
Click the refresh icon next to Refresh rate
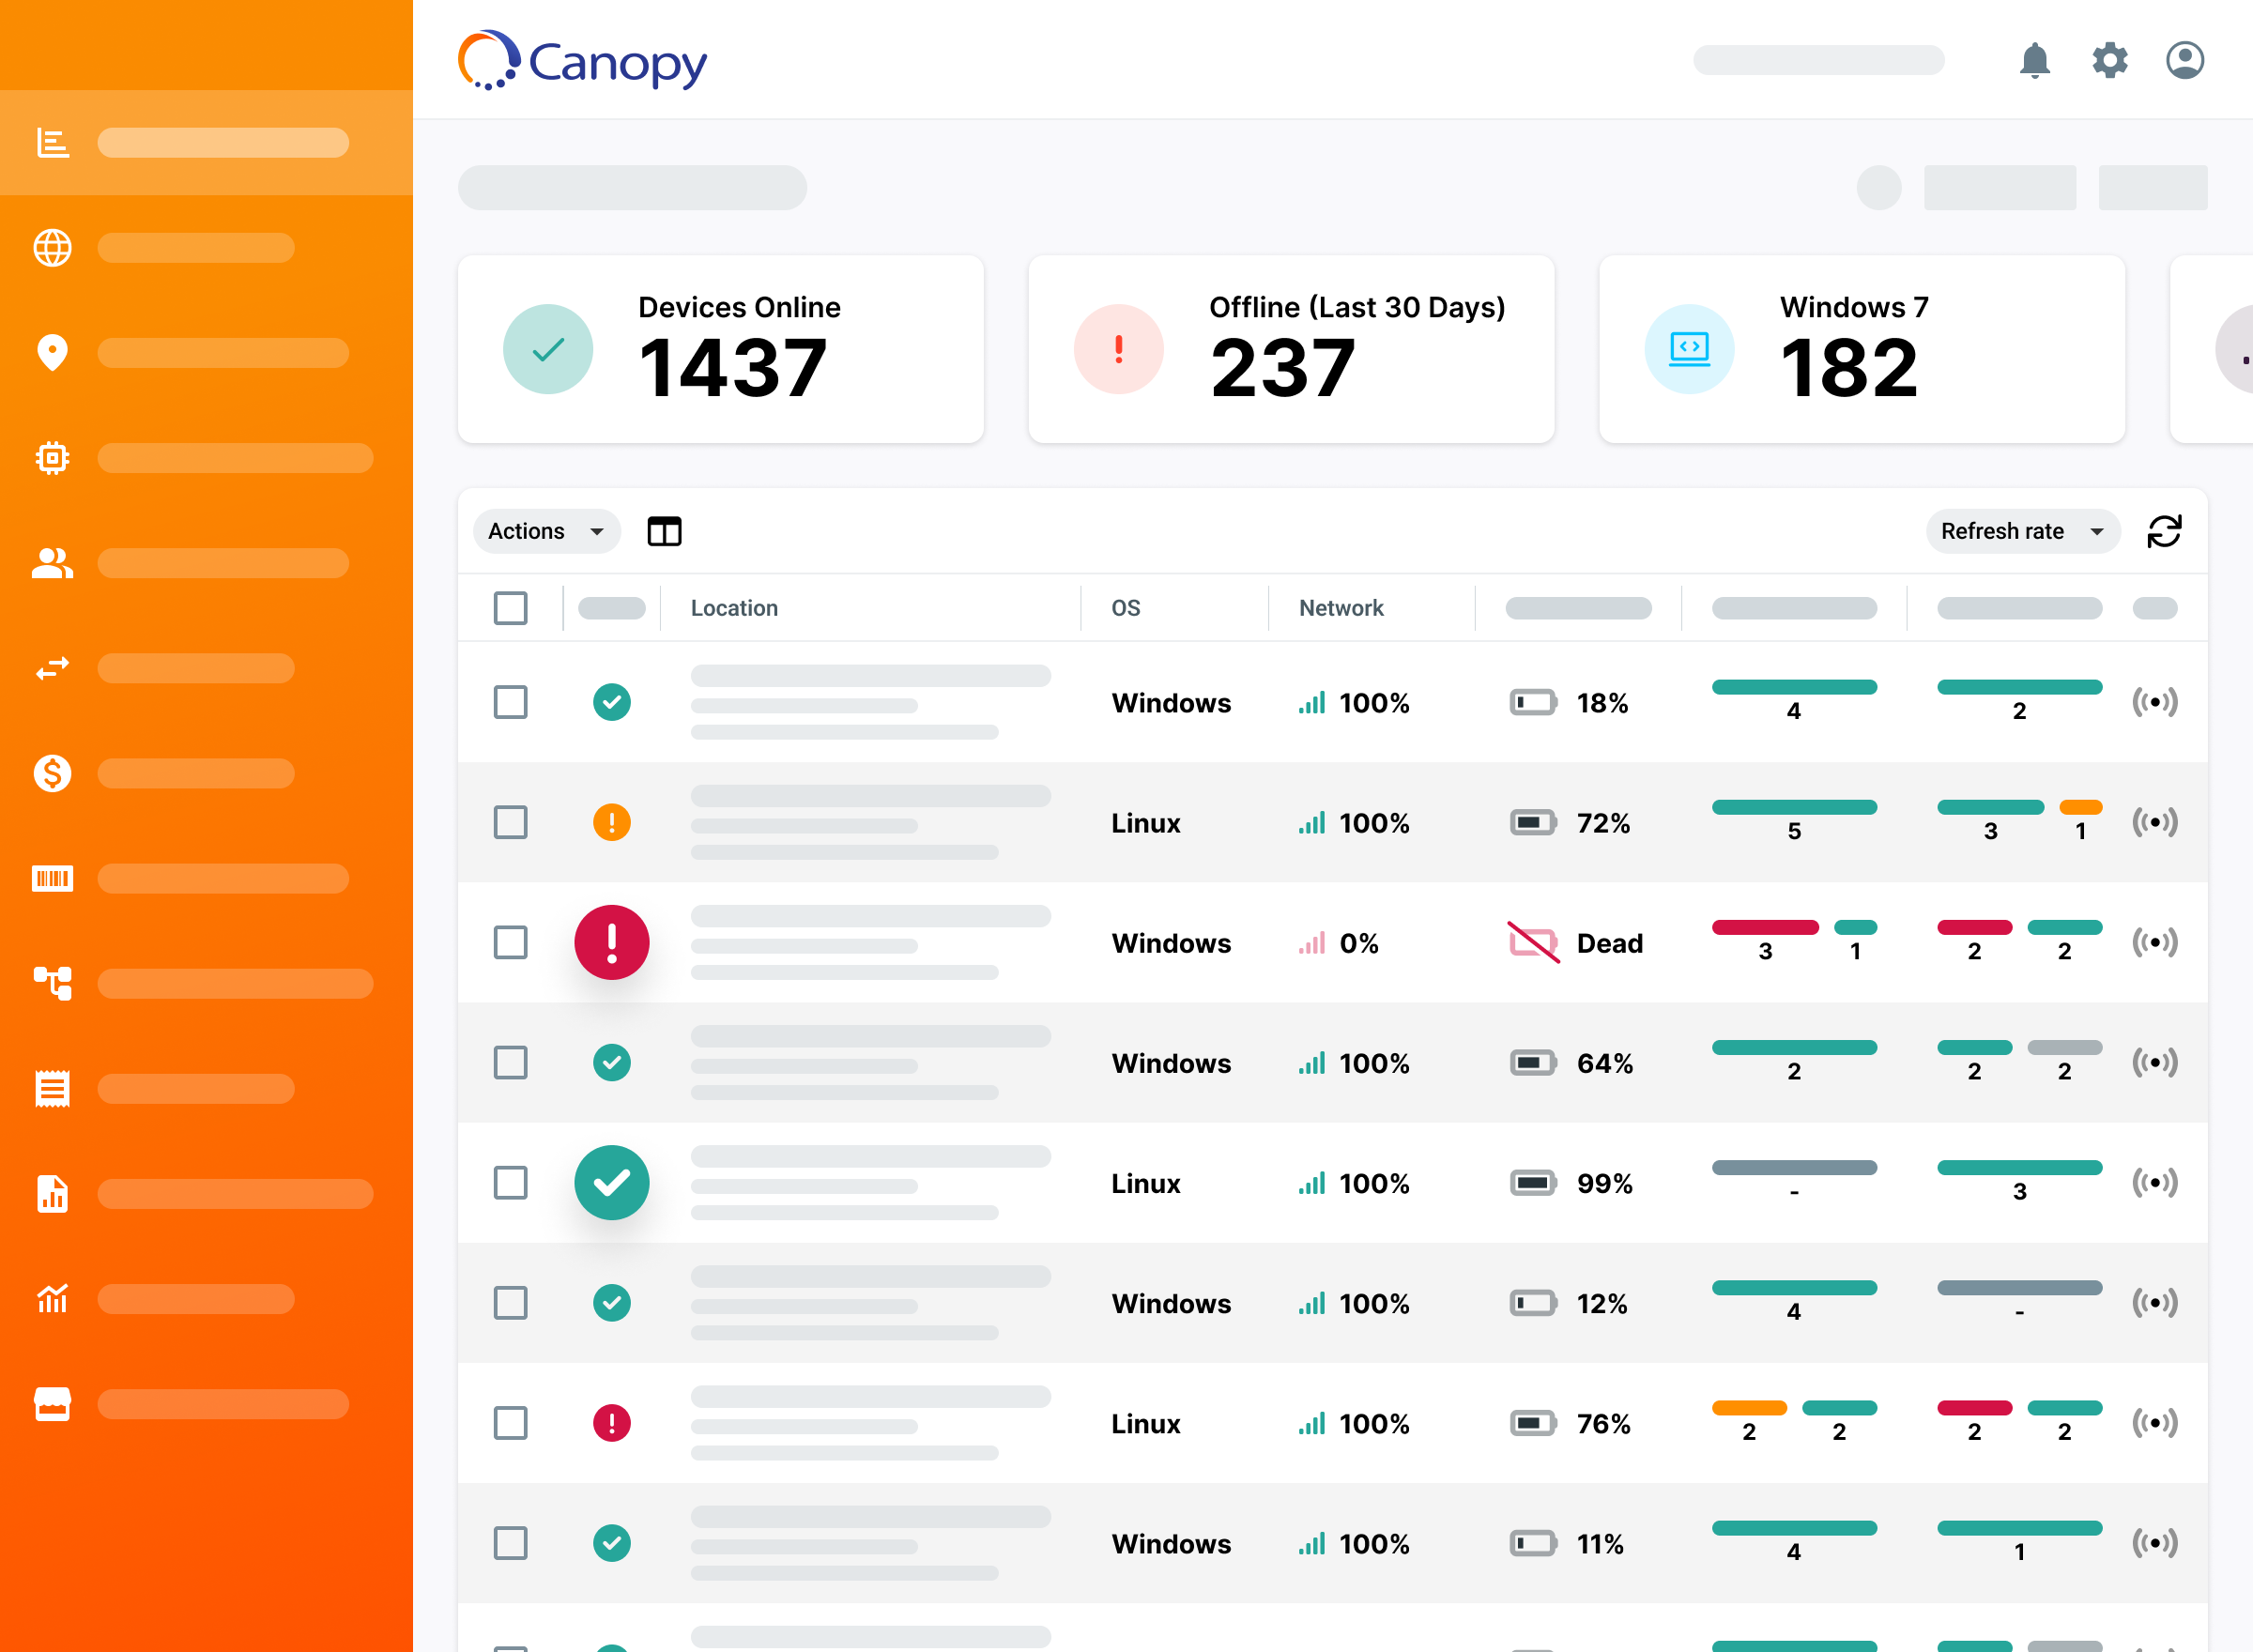pos(2165,531)
